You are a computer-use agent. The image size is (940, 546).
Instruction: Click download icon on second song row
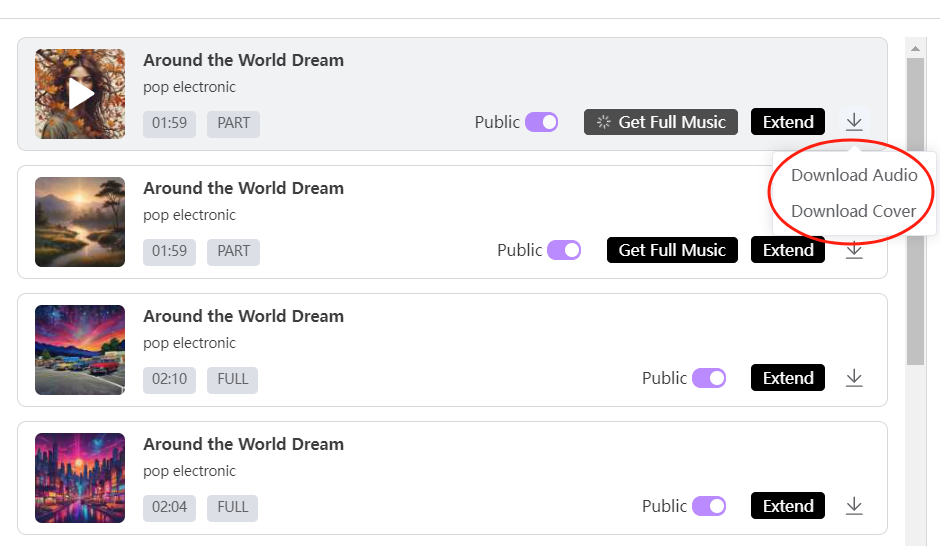853,251
